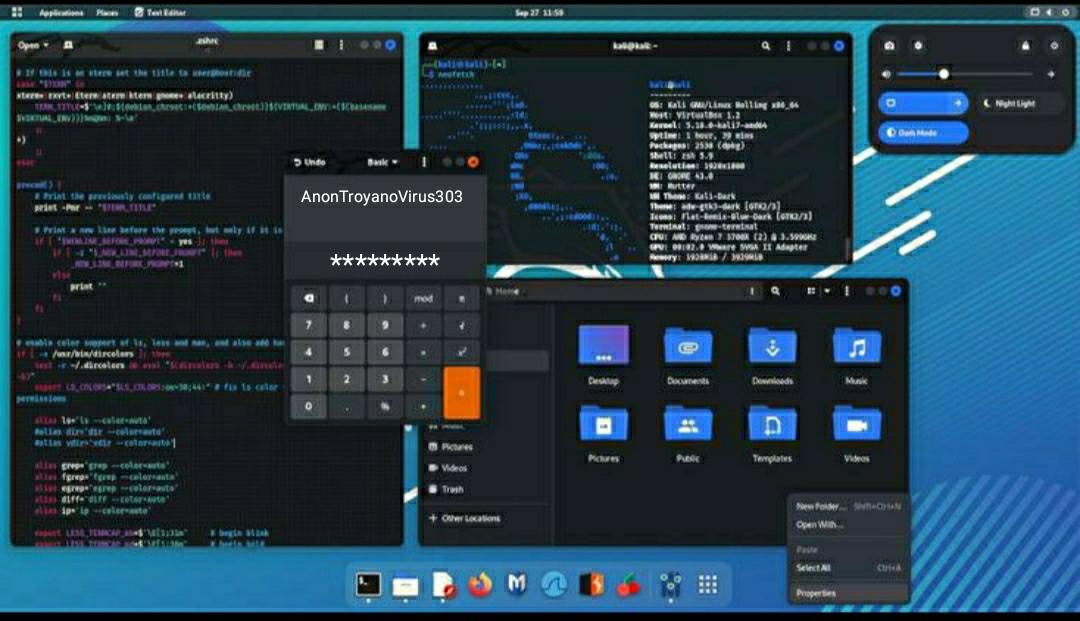The width and height of the screenshot is (1080, 621).
Task: Open the Basic mode dropdown in Calculator
Action: coord(382,162)
